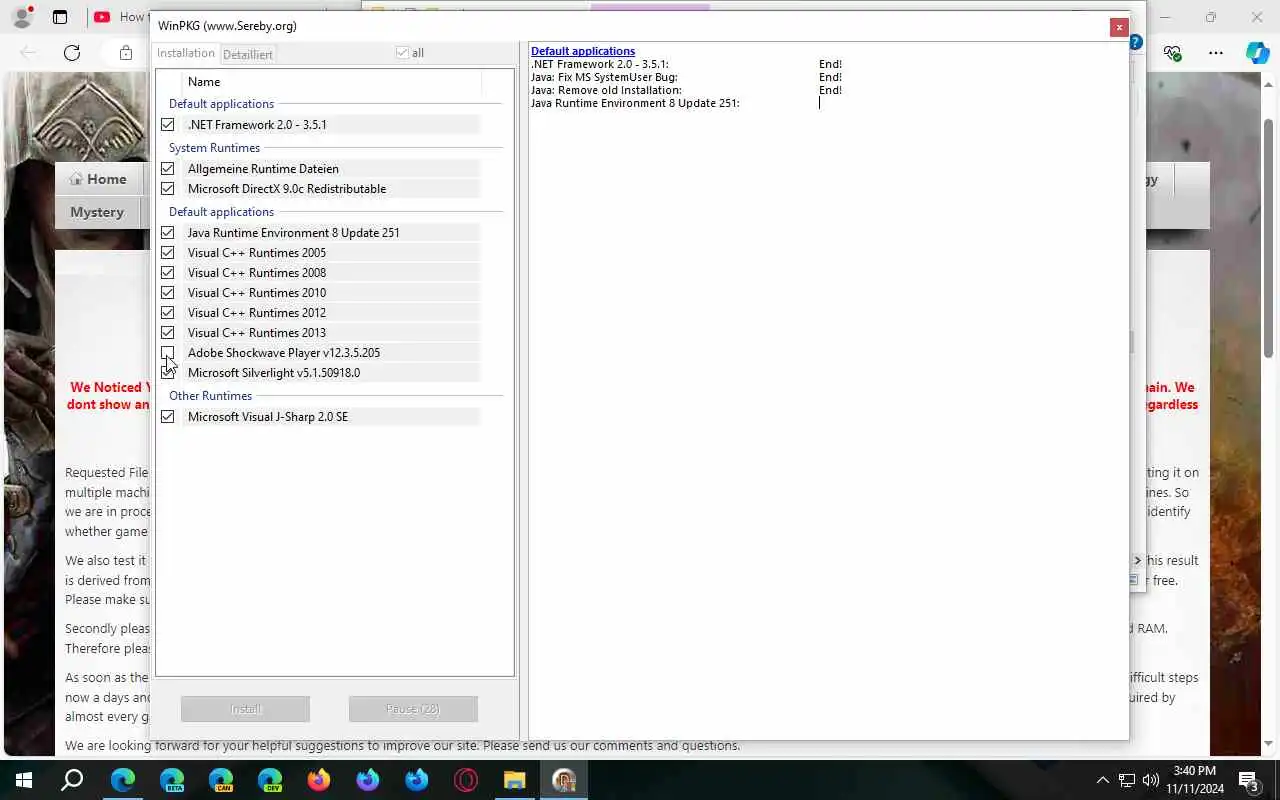
Task: Open taskbar clock showing 3:40 PM
Action: [1194, 780]
